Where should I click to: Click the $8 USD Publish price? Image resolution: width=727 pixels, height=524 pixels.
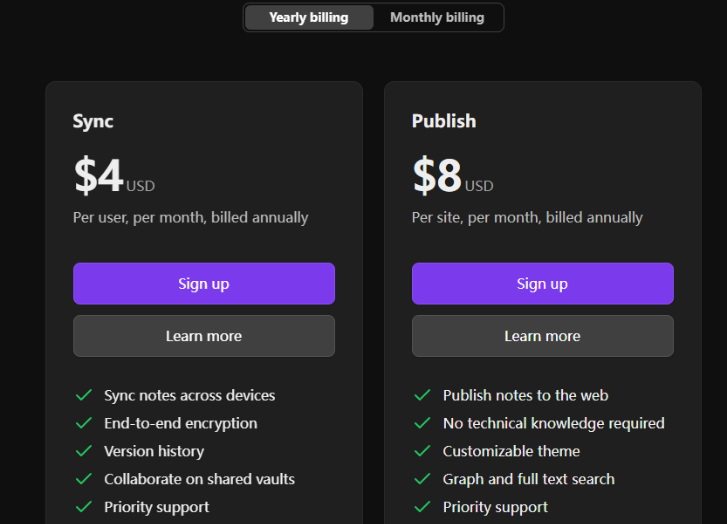click(x=453, y=176)
